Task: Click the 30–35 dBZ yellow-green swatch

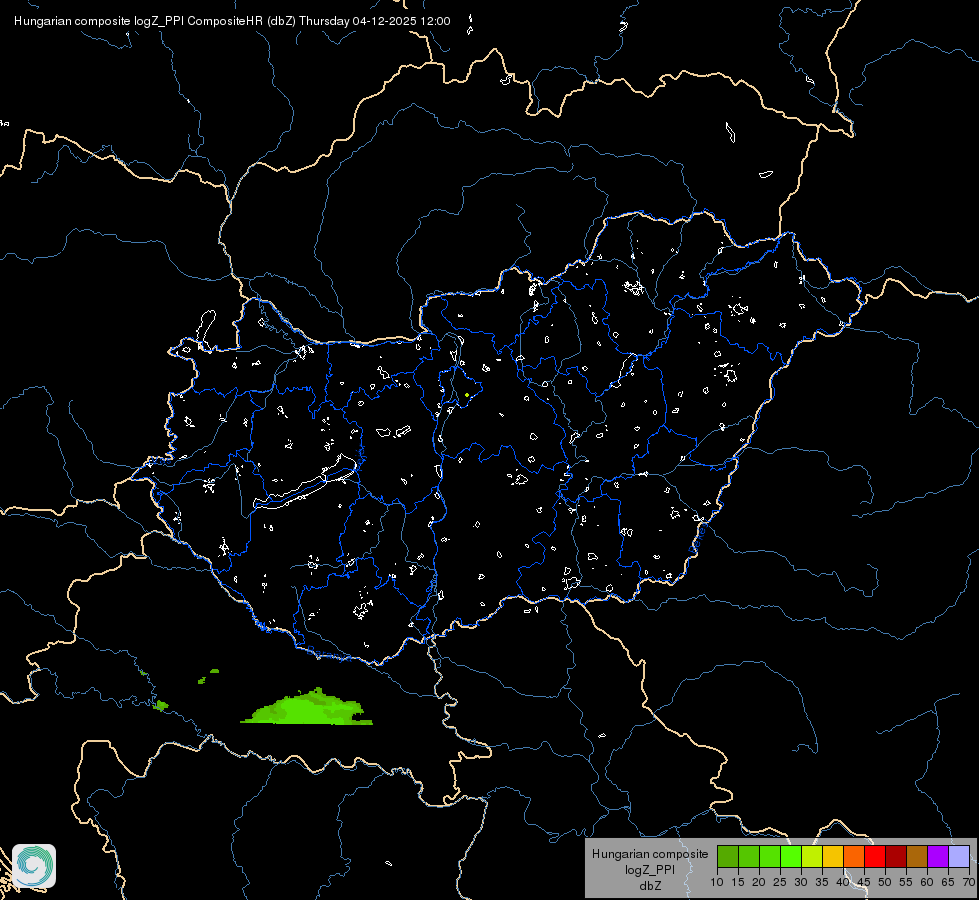Action: (x=812, y=856)
